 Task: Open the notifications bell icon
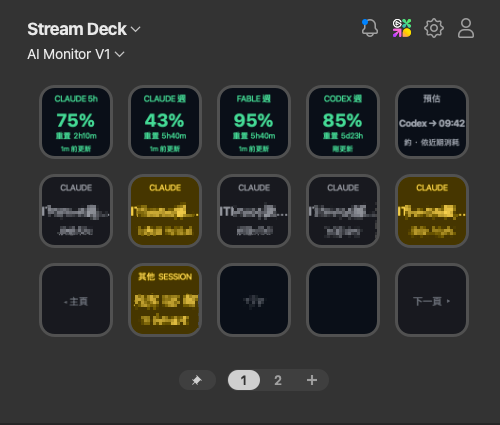click(x=370, y=28)
